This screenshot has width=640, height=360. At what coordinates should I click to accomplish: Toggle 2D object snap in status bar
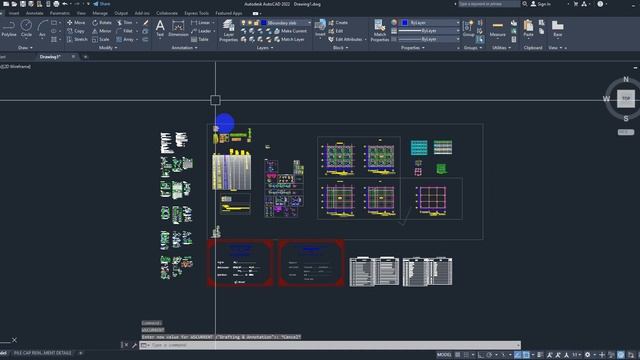tap(526, 355)
